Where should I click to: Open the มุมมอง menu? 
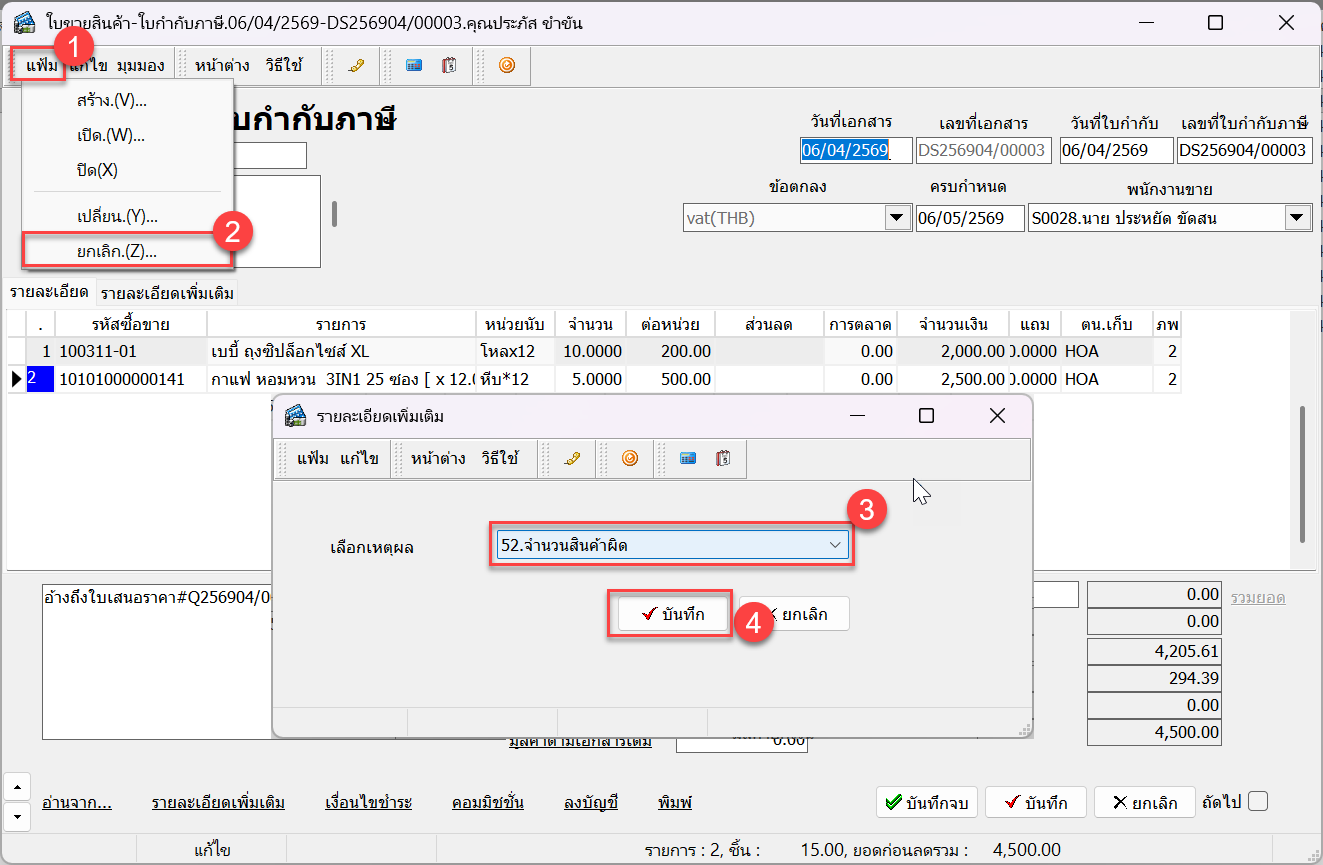tap(140, 66)
